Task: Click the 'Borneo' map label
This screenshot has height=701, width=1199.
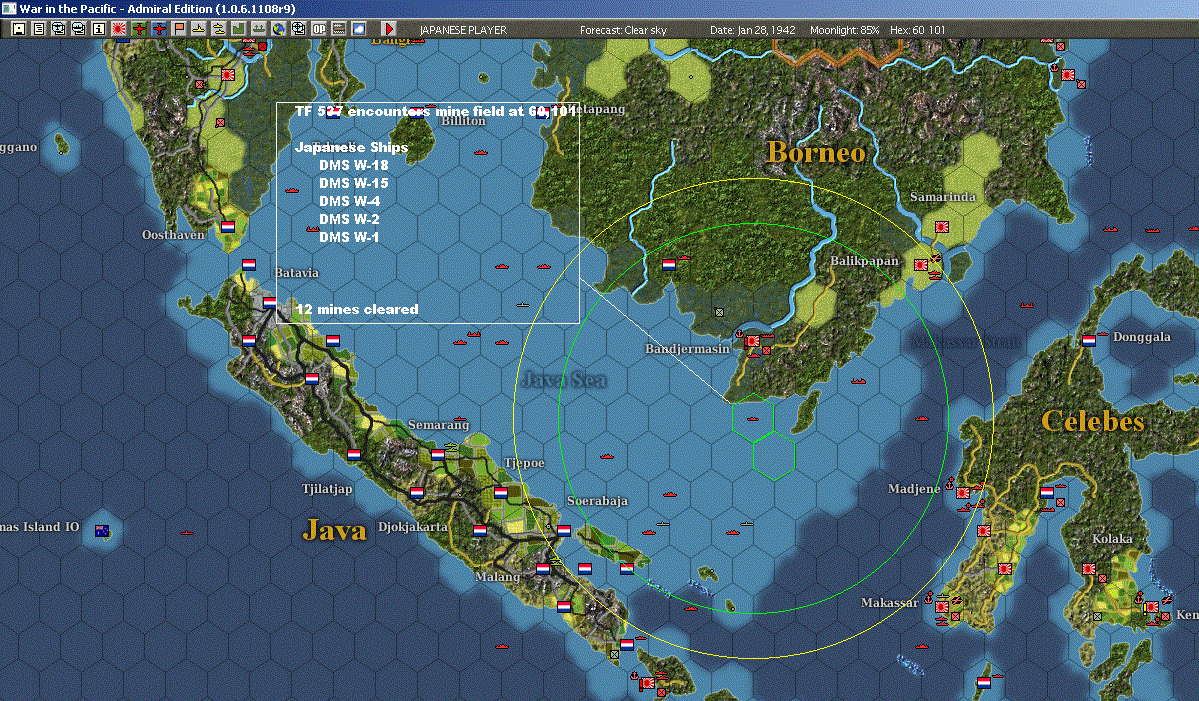Action: click(816, 151)
